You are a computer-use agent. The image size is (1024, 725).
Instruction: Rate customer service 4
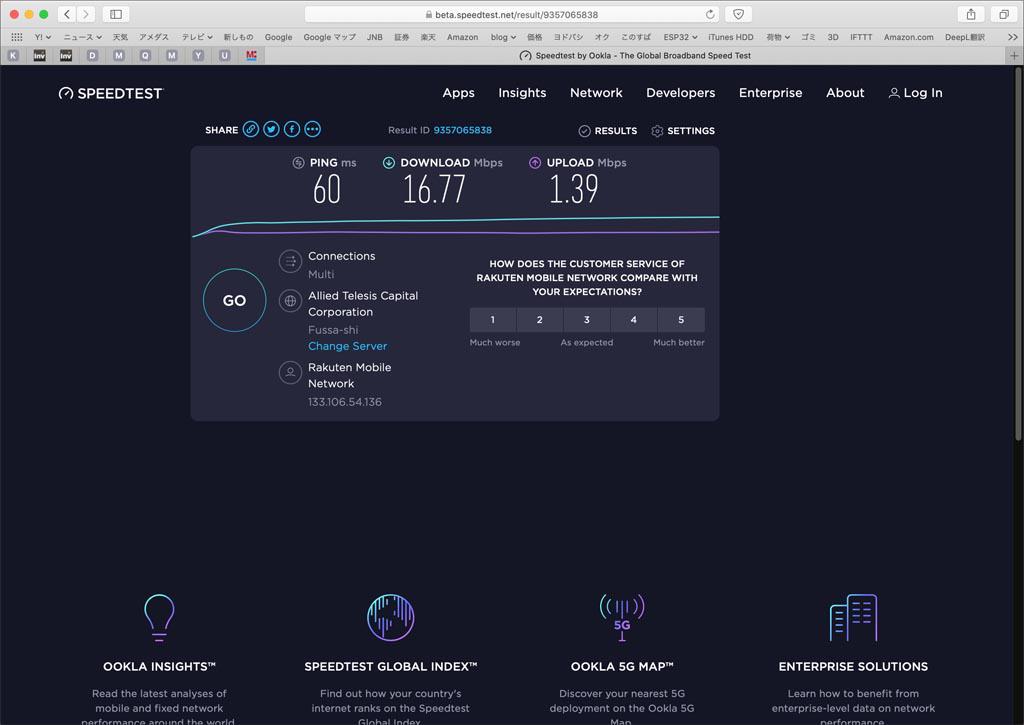coord(634,320)
